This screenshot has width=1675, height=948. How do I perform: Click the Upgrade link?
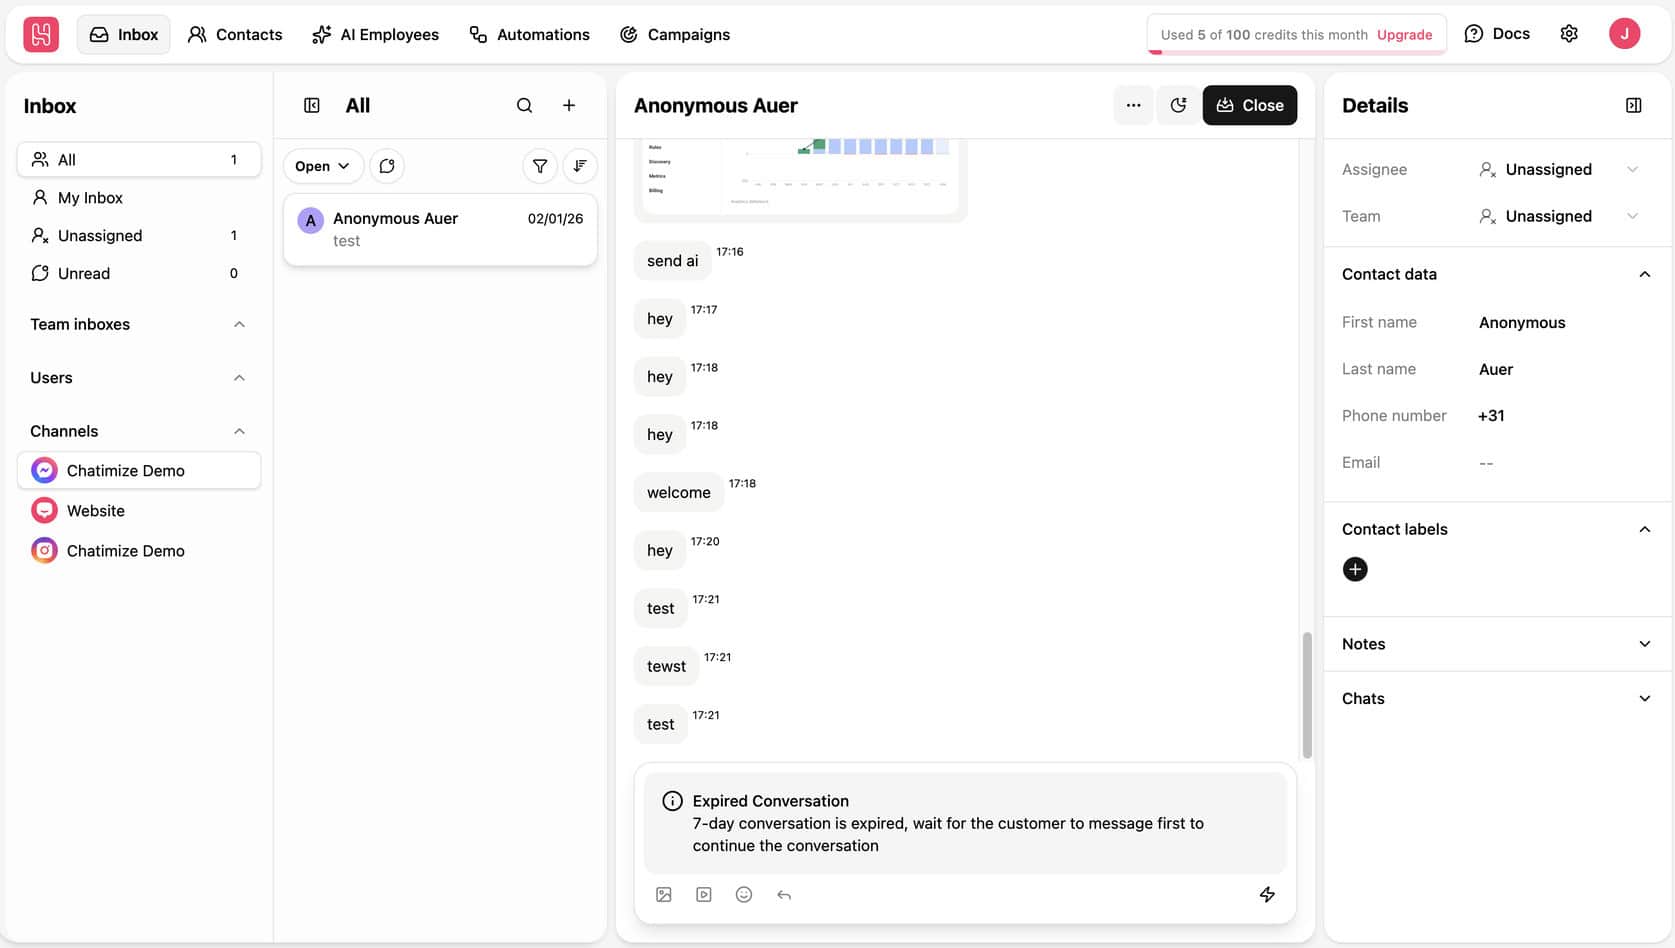1404,35
